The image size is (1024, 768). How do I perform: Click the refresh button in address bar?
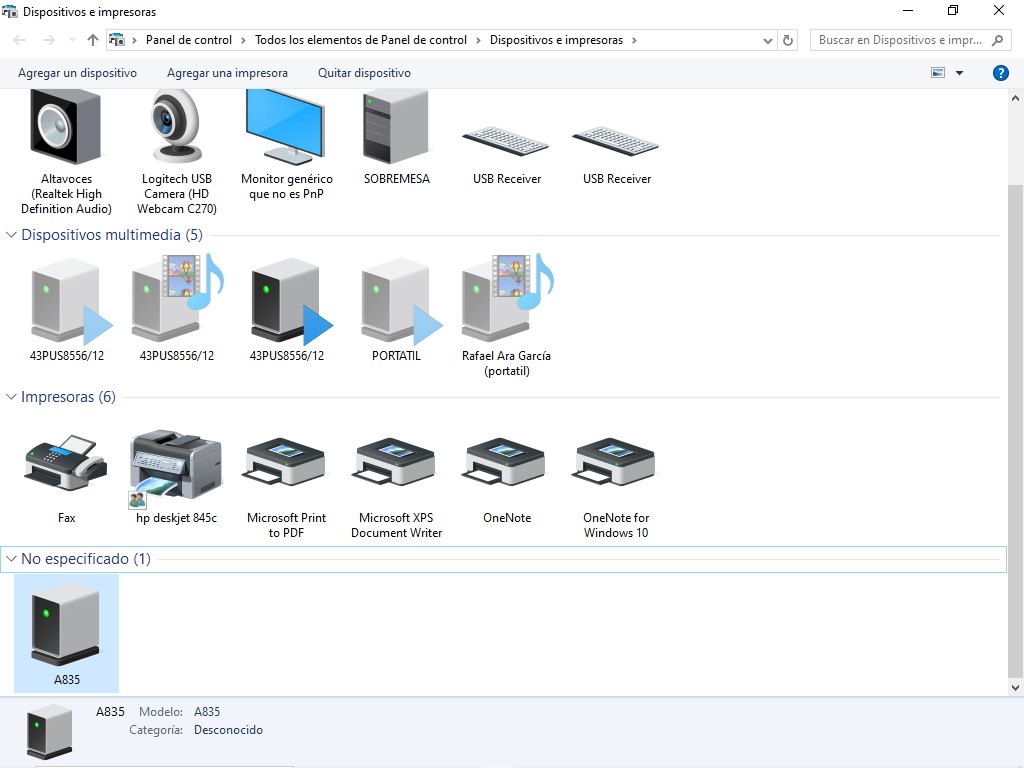(x=788, y=40)
